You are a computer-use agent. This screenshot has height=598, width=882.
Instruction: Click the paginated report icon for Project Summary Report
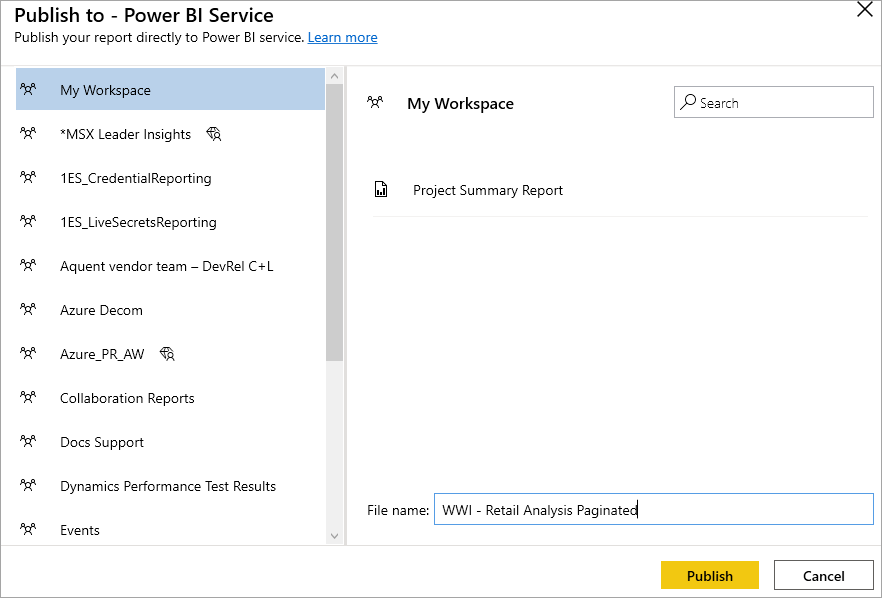click(x=381, y=188)
